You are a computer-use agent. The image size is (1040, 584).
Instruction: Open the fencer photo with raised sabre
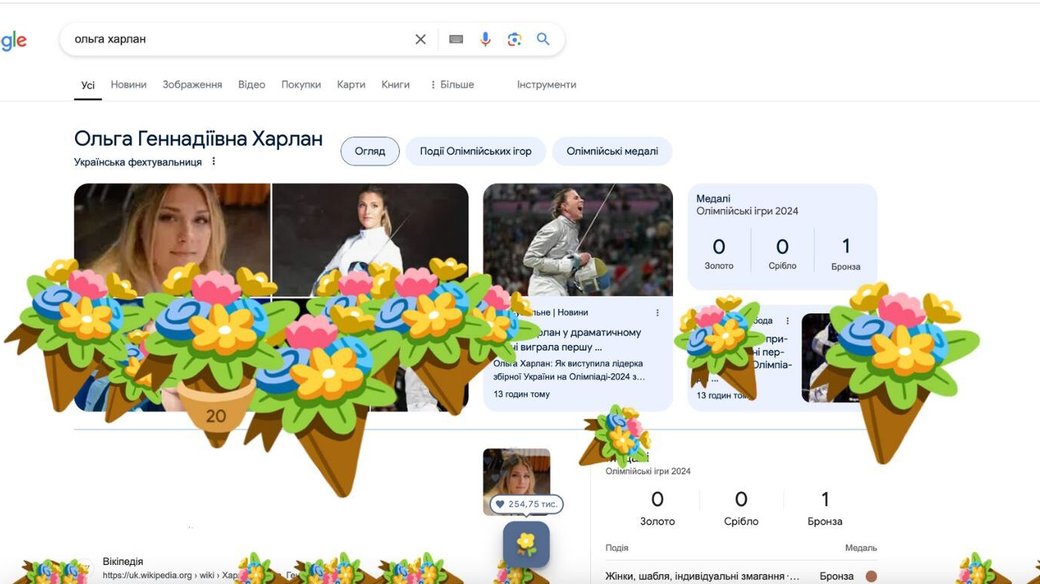pyautogui.click(x=577, y=240)
